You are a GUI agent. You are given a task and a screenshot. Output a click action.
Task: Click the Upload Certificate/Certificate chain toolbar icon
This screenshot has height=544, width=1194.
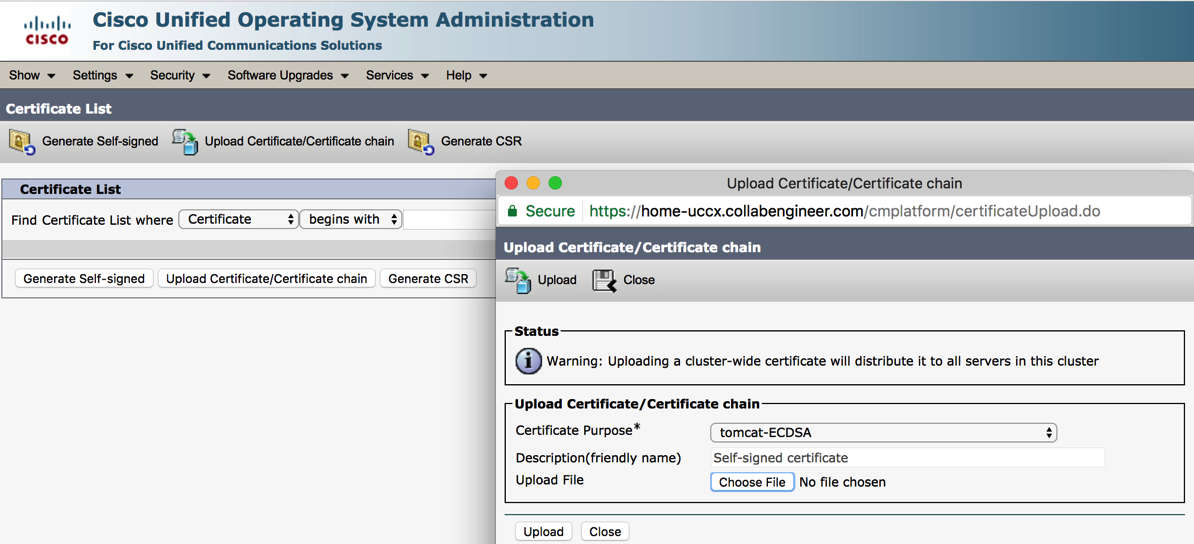click(185, 142)
